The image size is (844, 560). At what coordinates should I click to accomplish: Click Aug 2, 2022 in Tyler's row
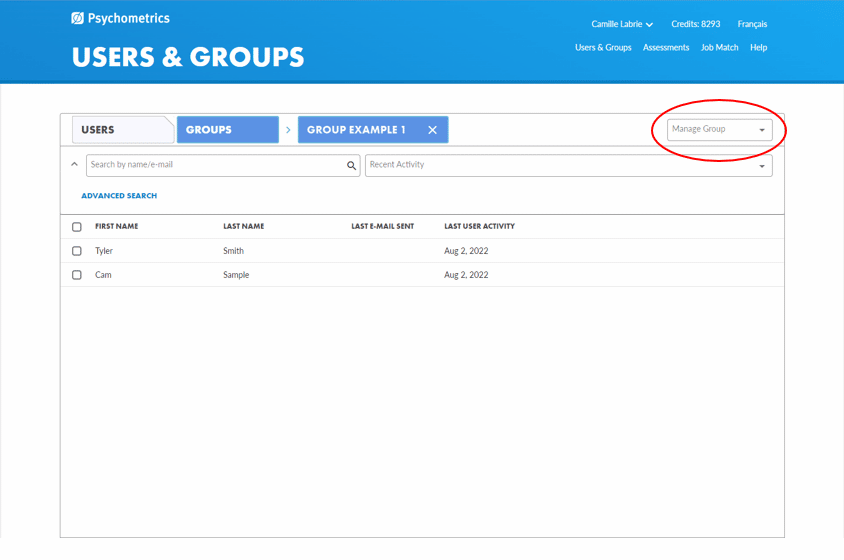click(466, 251)
